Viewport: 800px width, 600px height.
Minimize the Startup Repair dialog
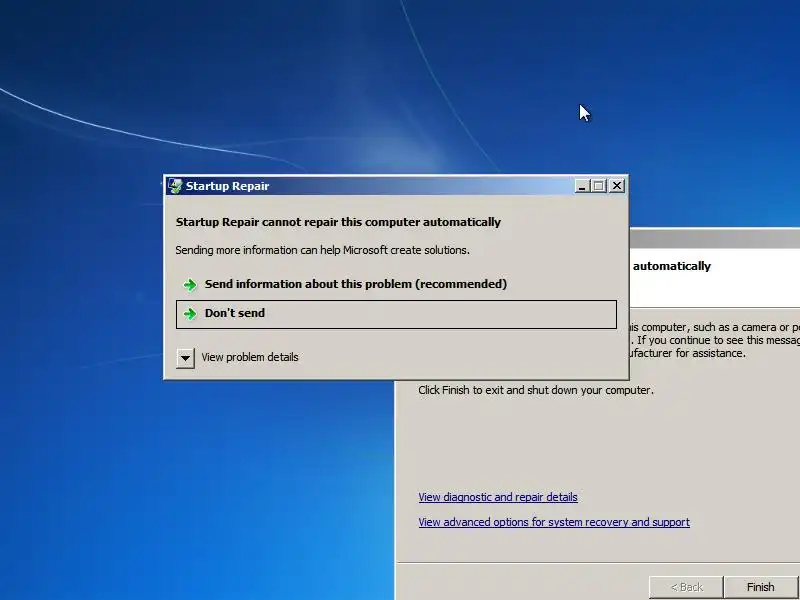coord(582,186)
